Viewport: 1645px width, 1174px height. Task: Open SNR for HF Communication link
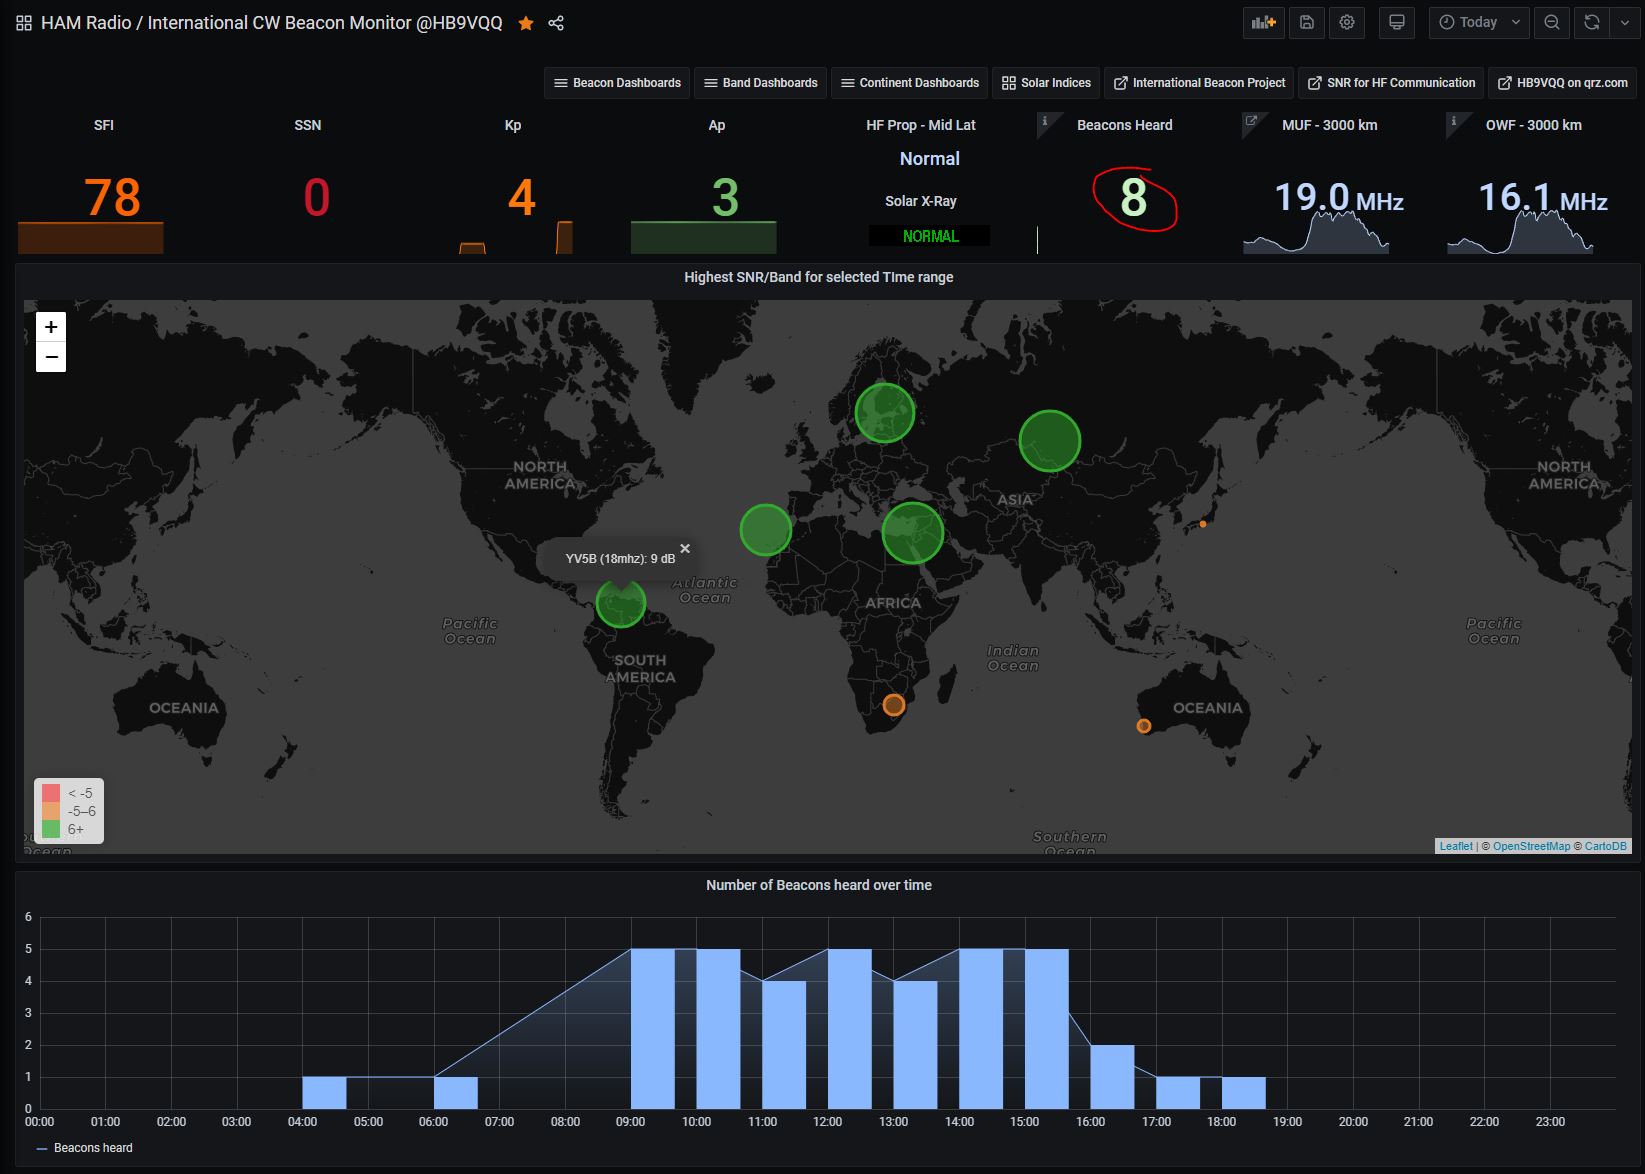[1391, 83]
